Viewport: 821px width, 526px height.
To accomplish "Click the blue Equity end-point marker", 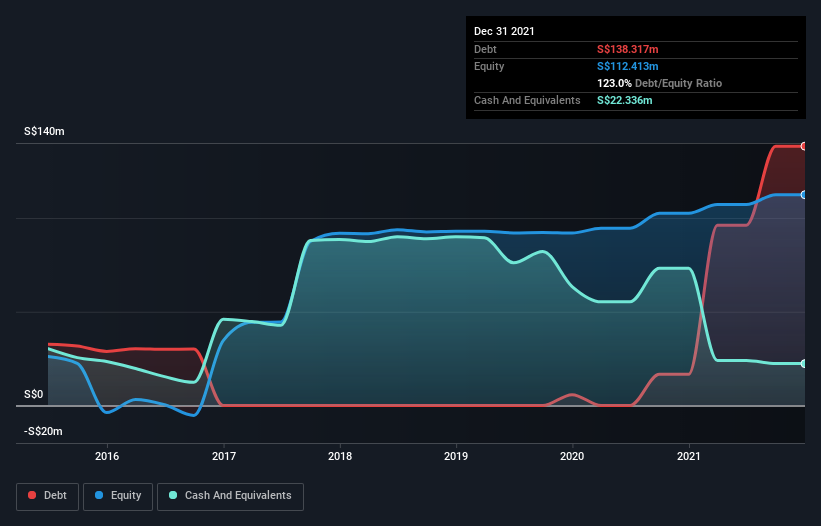I will (804, 195).
